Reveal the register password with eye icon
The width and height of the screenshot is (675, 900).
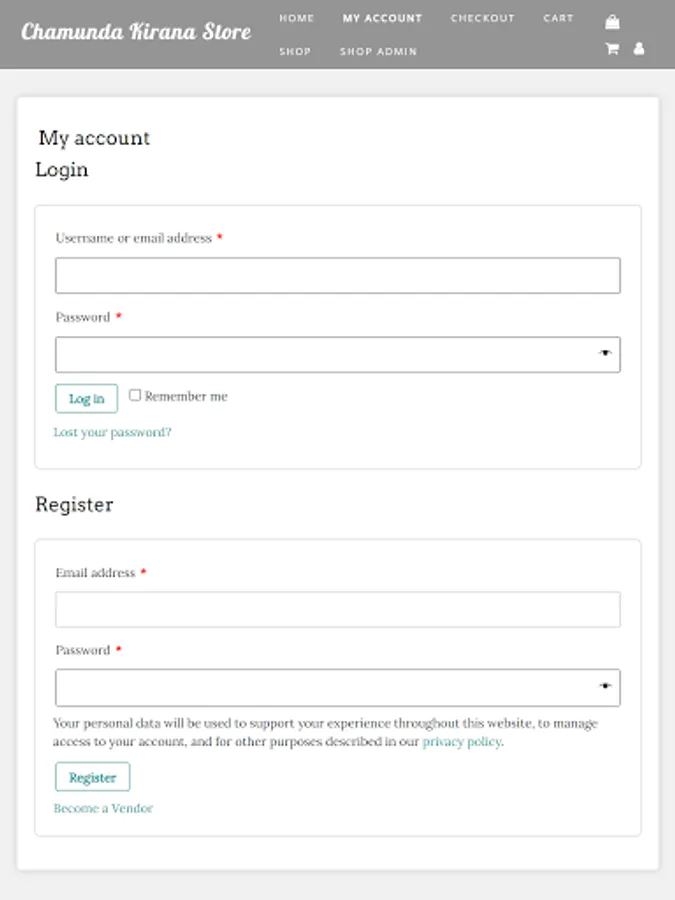point(605,687)
